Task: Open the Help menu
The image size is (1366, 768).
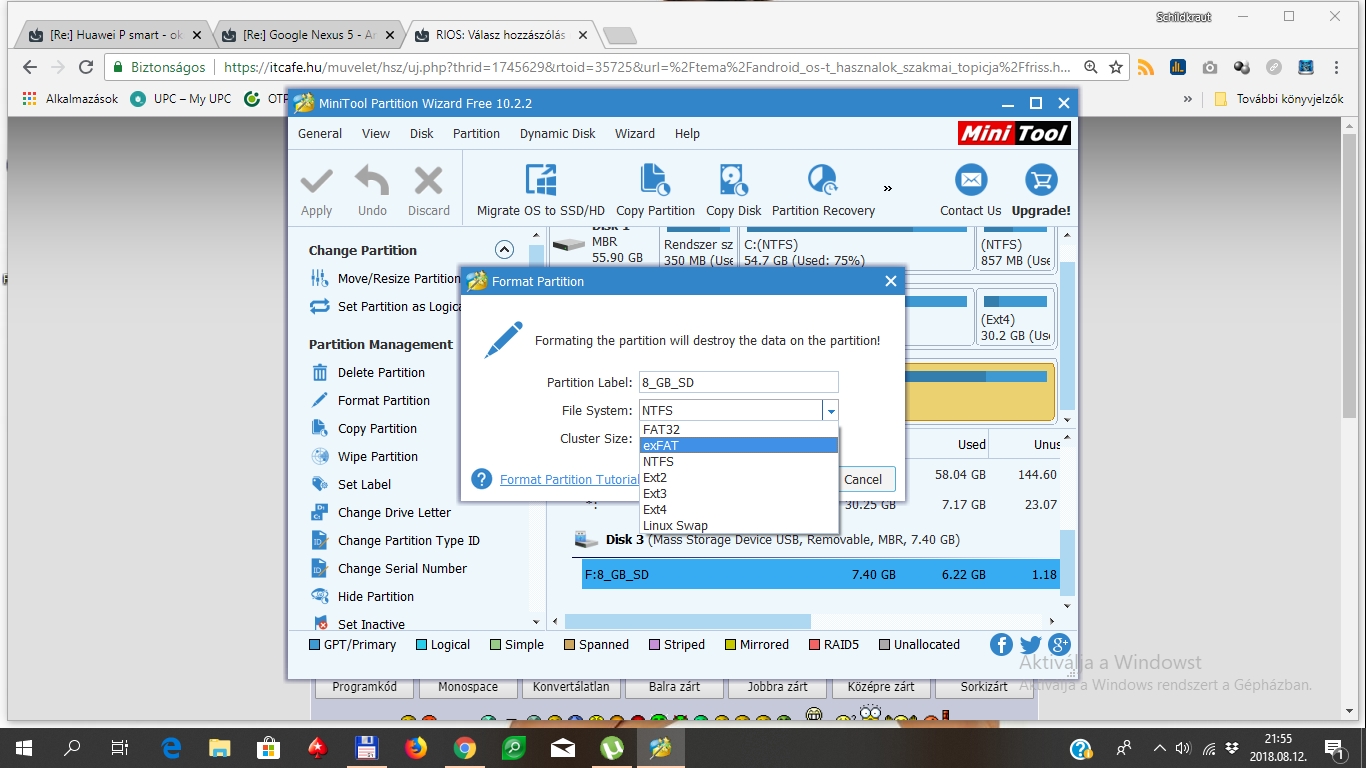Action: [687, 133]
